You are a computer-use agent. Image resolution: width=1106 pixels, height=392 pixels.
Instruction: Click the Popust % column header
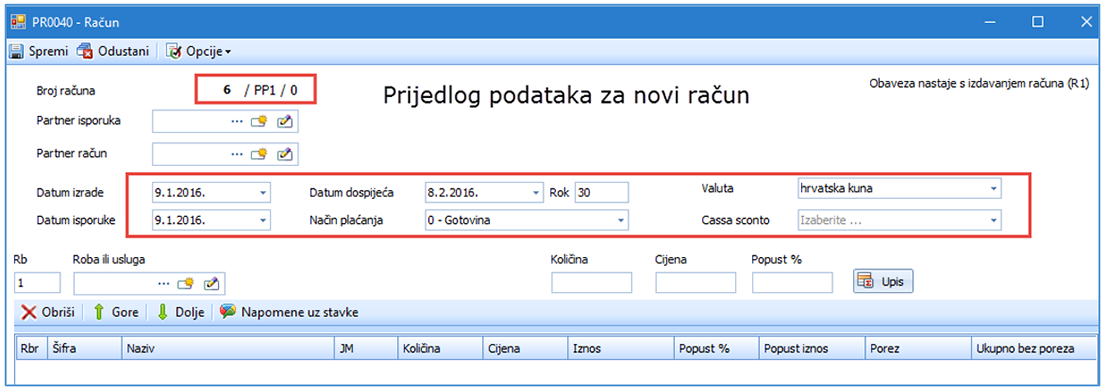(716, 348)
